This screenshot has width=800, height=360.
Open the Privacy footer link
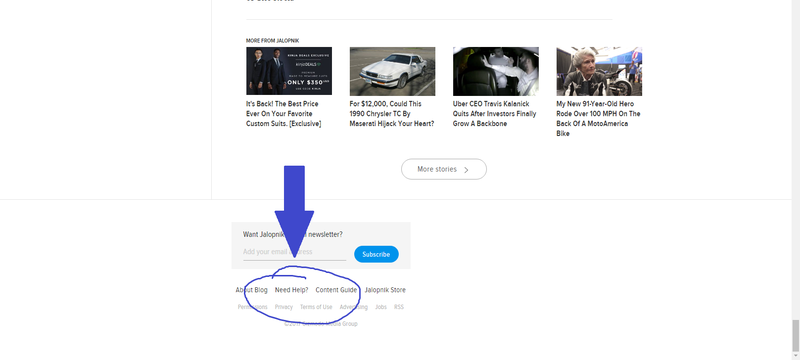click(x=284, y=307)
